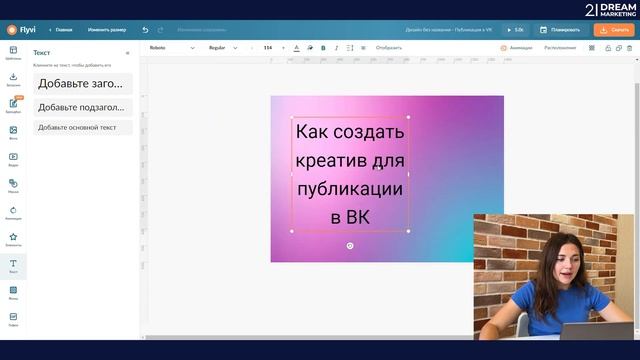Click the Resize button in header
Screen dimensions: 640x360
click(107, 30)
